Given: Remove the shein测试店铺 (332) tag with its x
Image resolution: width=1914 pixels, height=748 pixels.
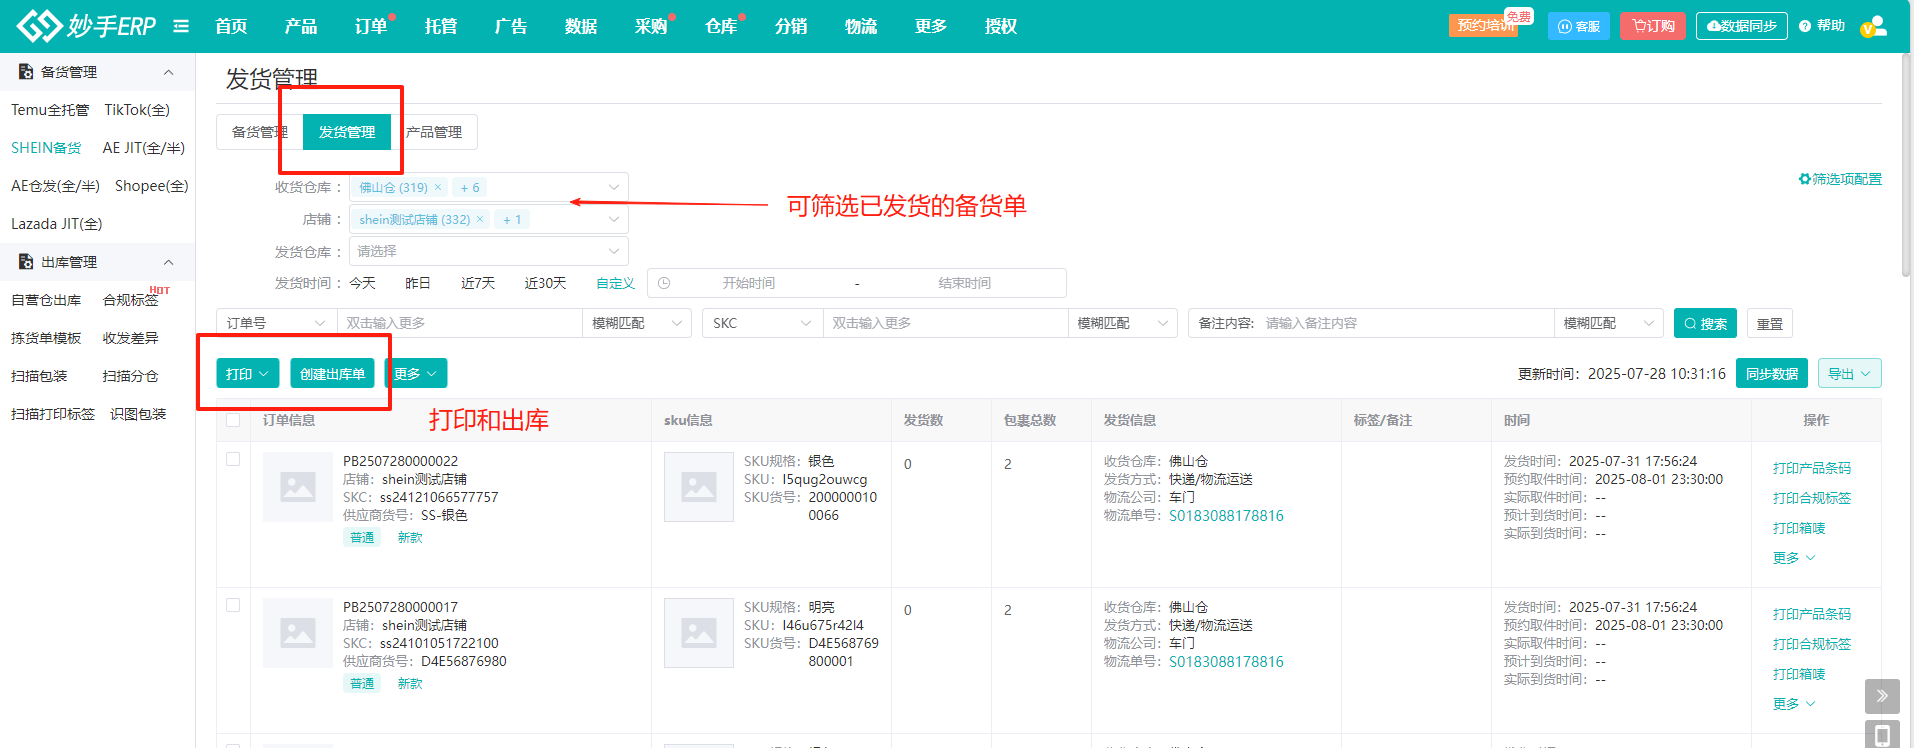Looking at the screenshot, I should (x=479, y=219).
